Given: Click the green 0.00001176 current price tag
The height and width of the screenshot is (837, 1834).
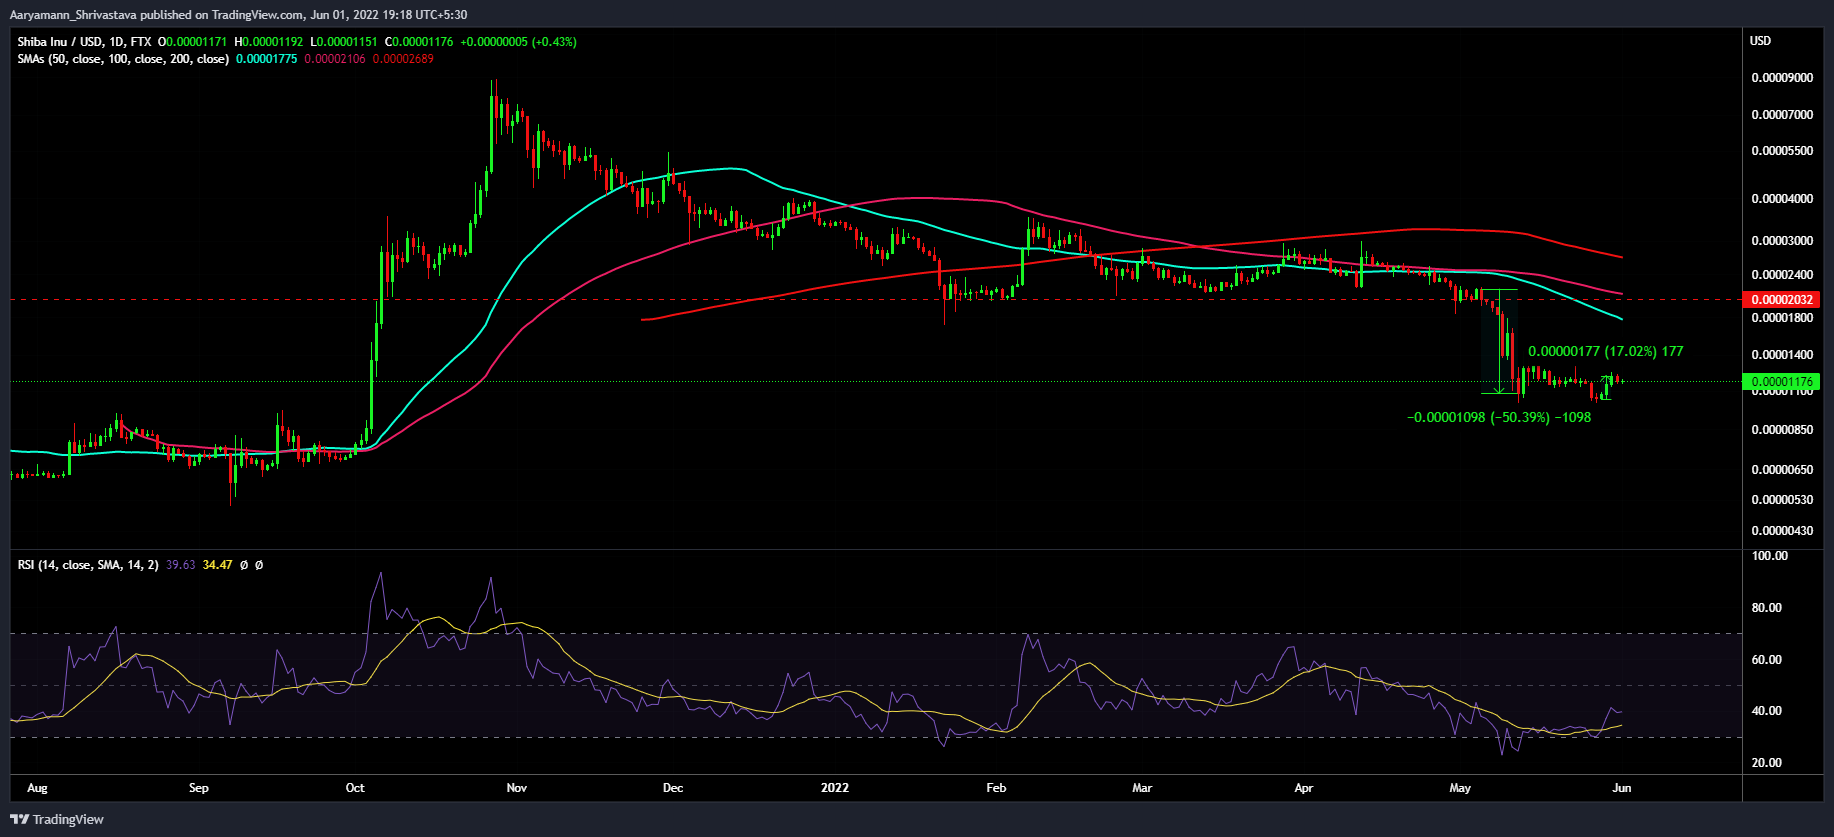Looking at the screenshot, I should click(1780, 381).
